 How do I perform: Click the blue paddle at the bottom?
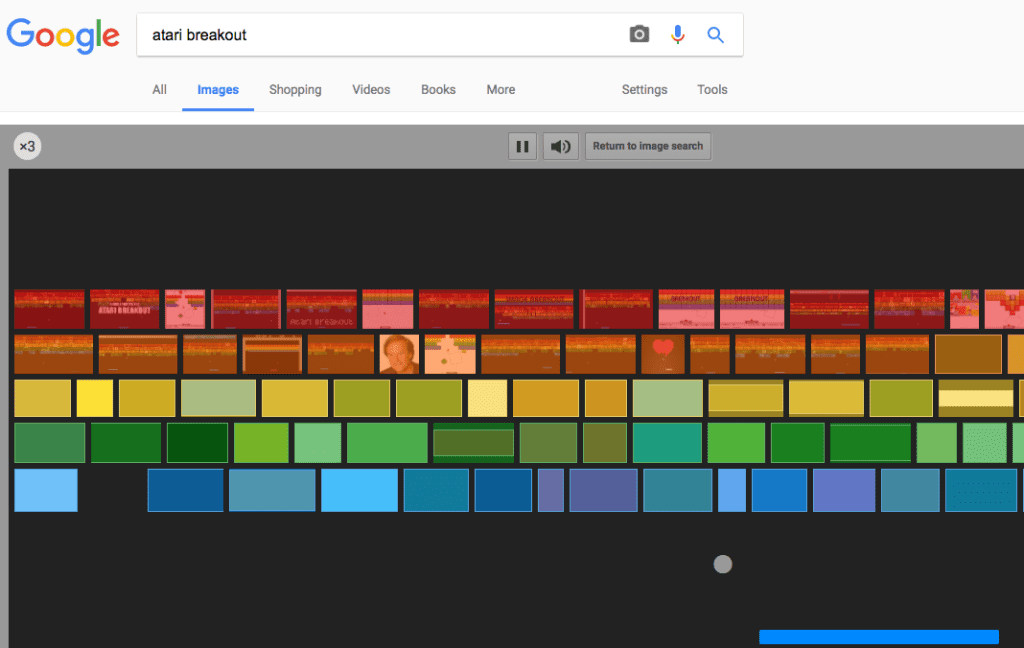click(x=879, y=637)
